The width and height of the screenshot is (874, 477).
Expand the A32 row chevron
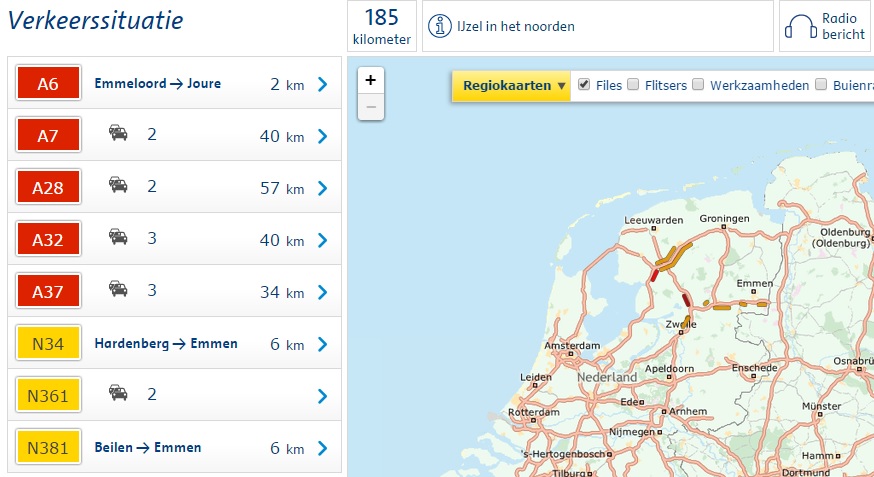(x=322, y=240)
